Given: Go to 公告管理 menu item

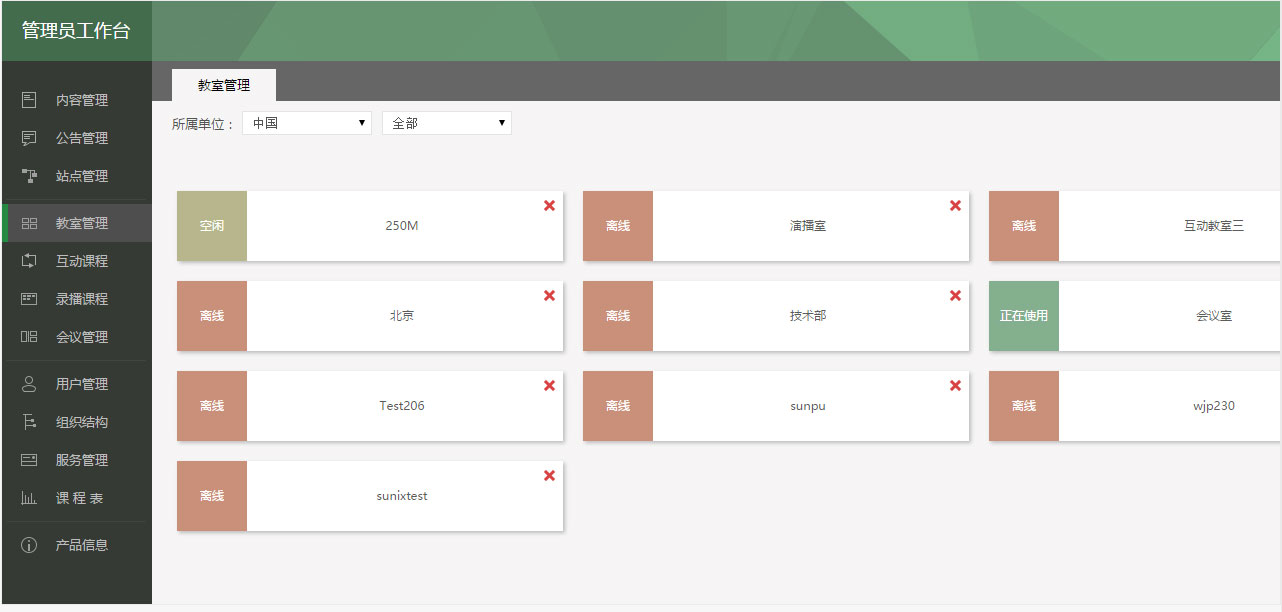Looking at the screenshot, I should [77, 138].
